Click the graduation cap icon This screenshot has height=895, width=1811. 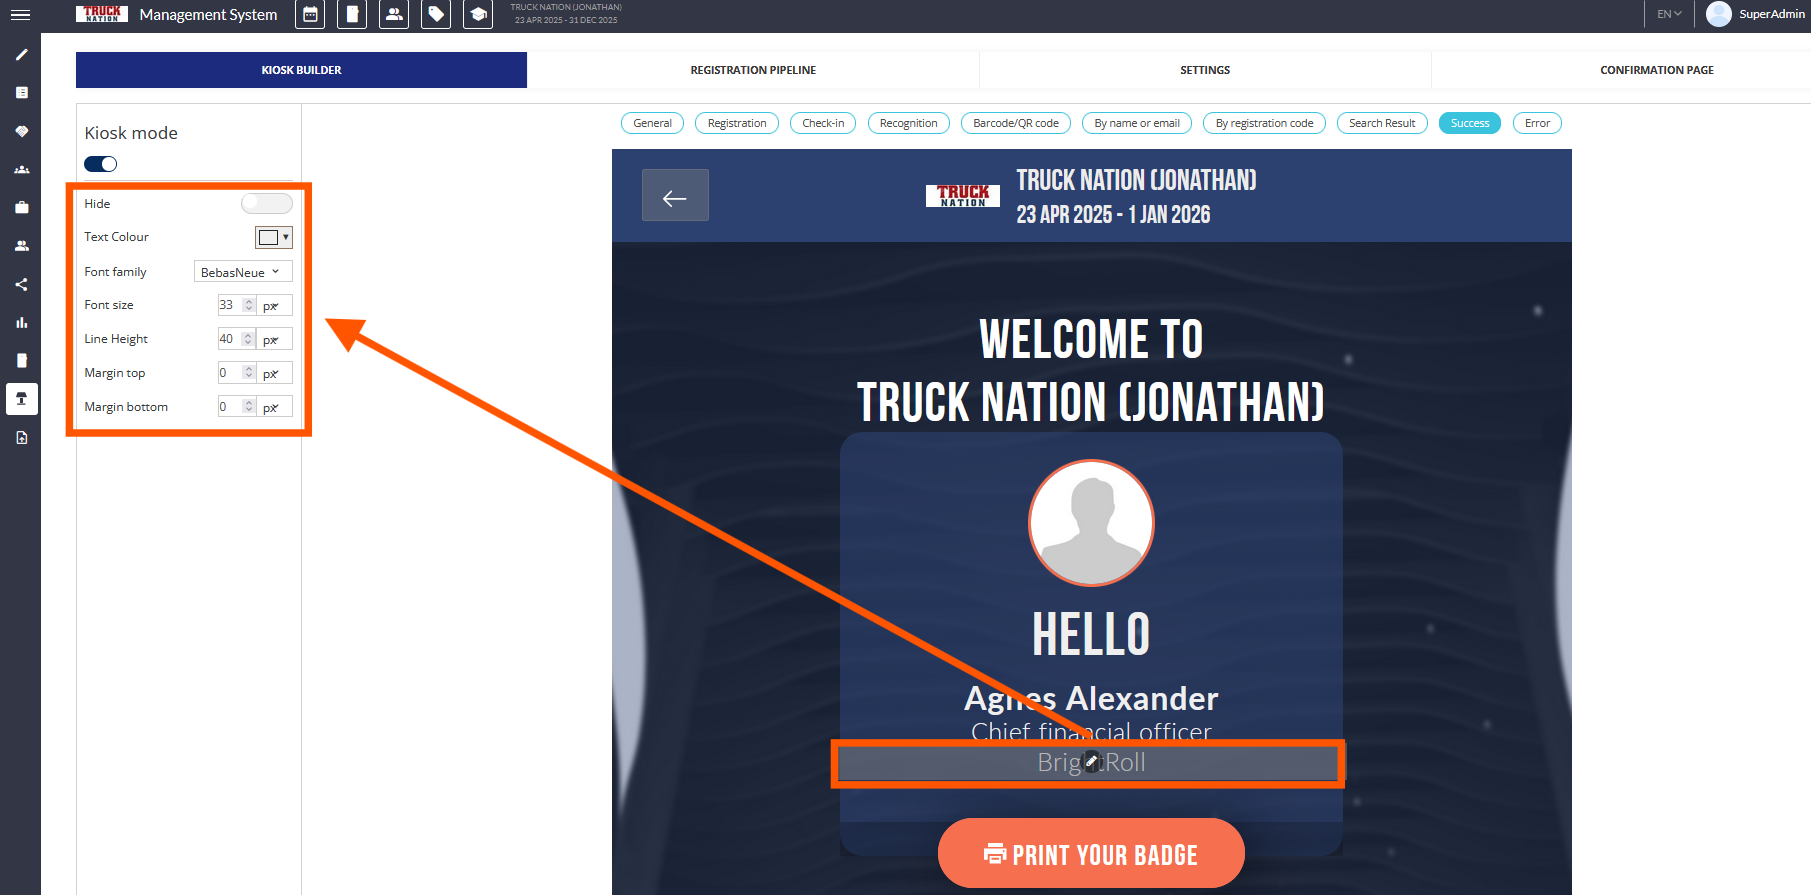[x=478, y=15]
